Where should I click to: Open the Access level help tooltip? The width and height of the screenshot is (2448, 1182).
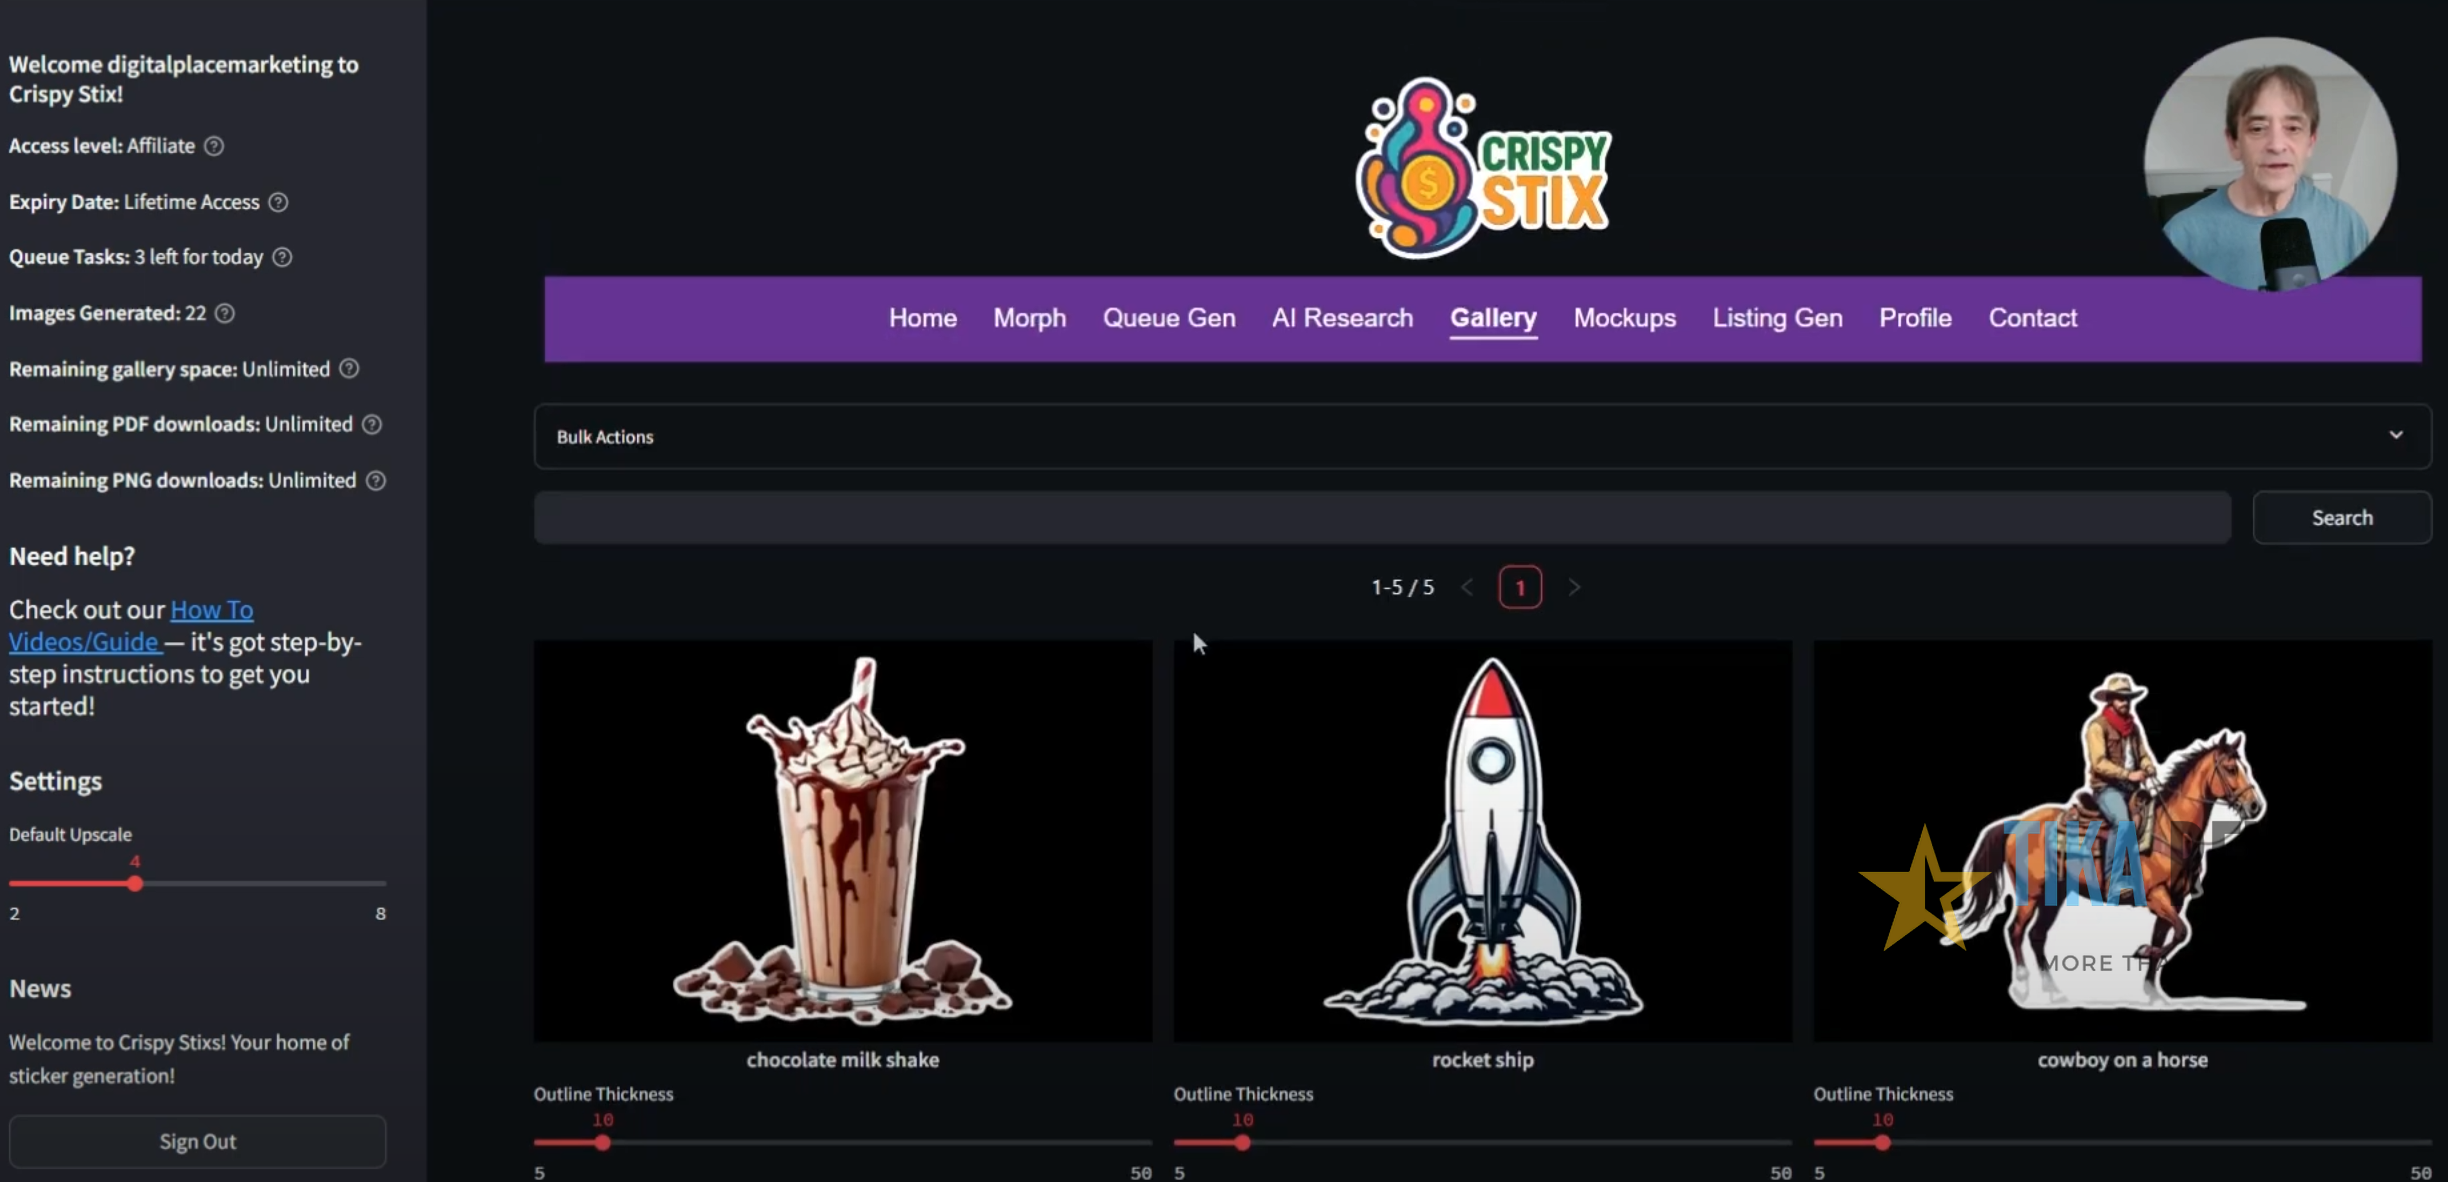click(213, 146)
